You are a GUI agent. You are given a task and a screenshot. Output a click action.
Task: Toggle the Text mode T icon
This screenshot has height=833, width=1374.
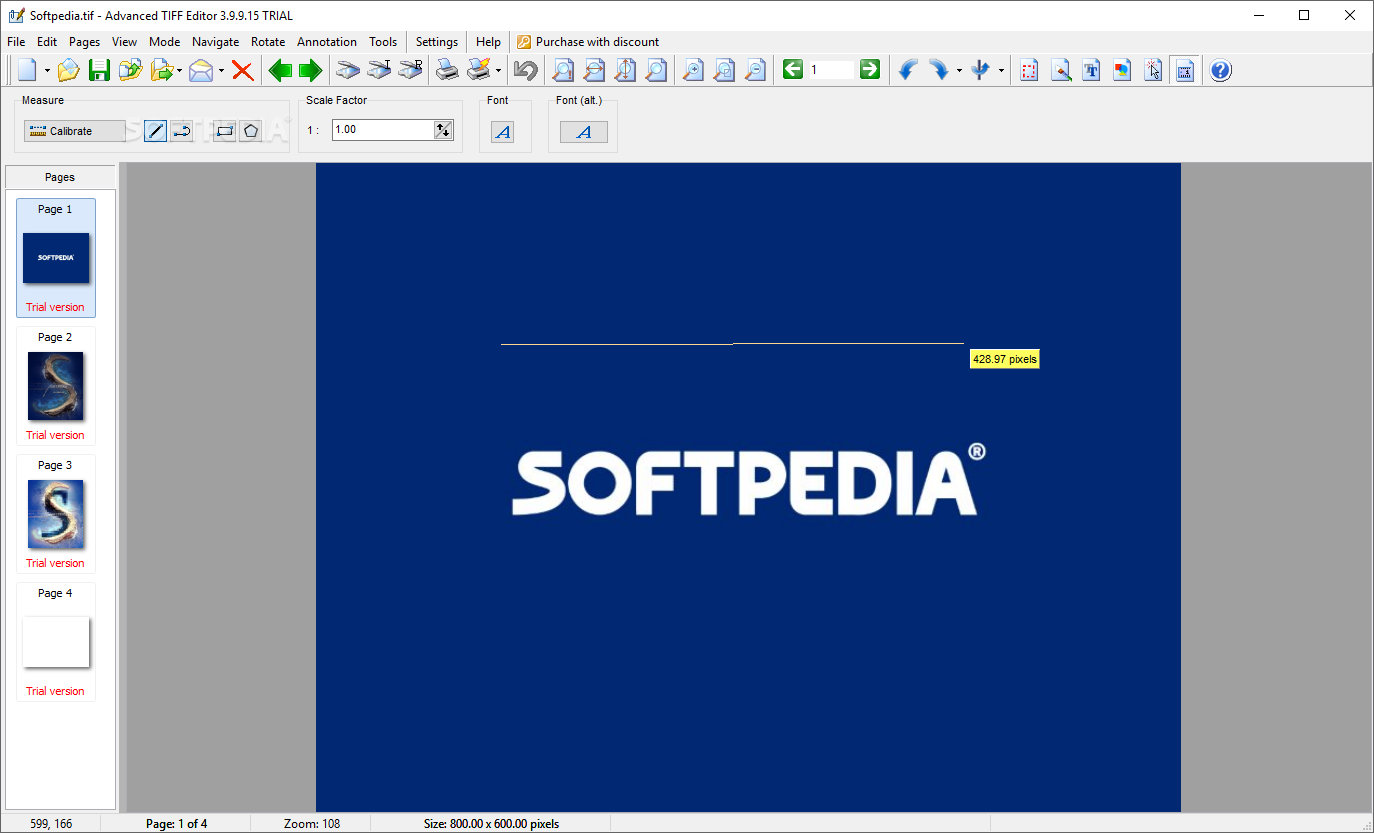point(1092,70)
